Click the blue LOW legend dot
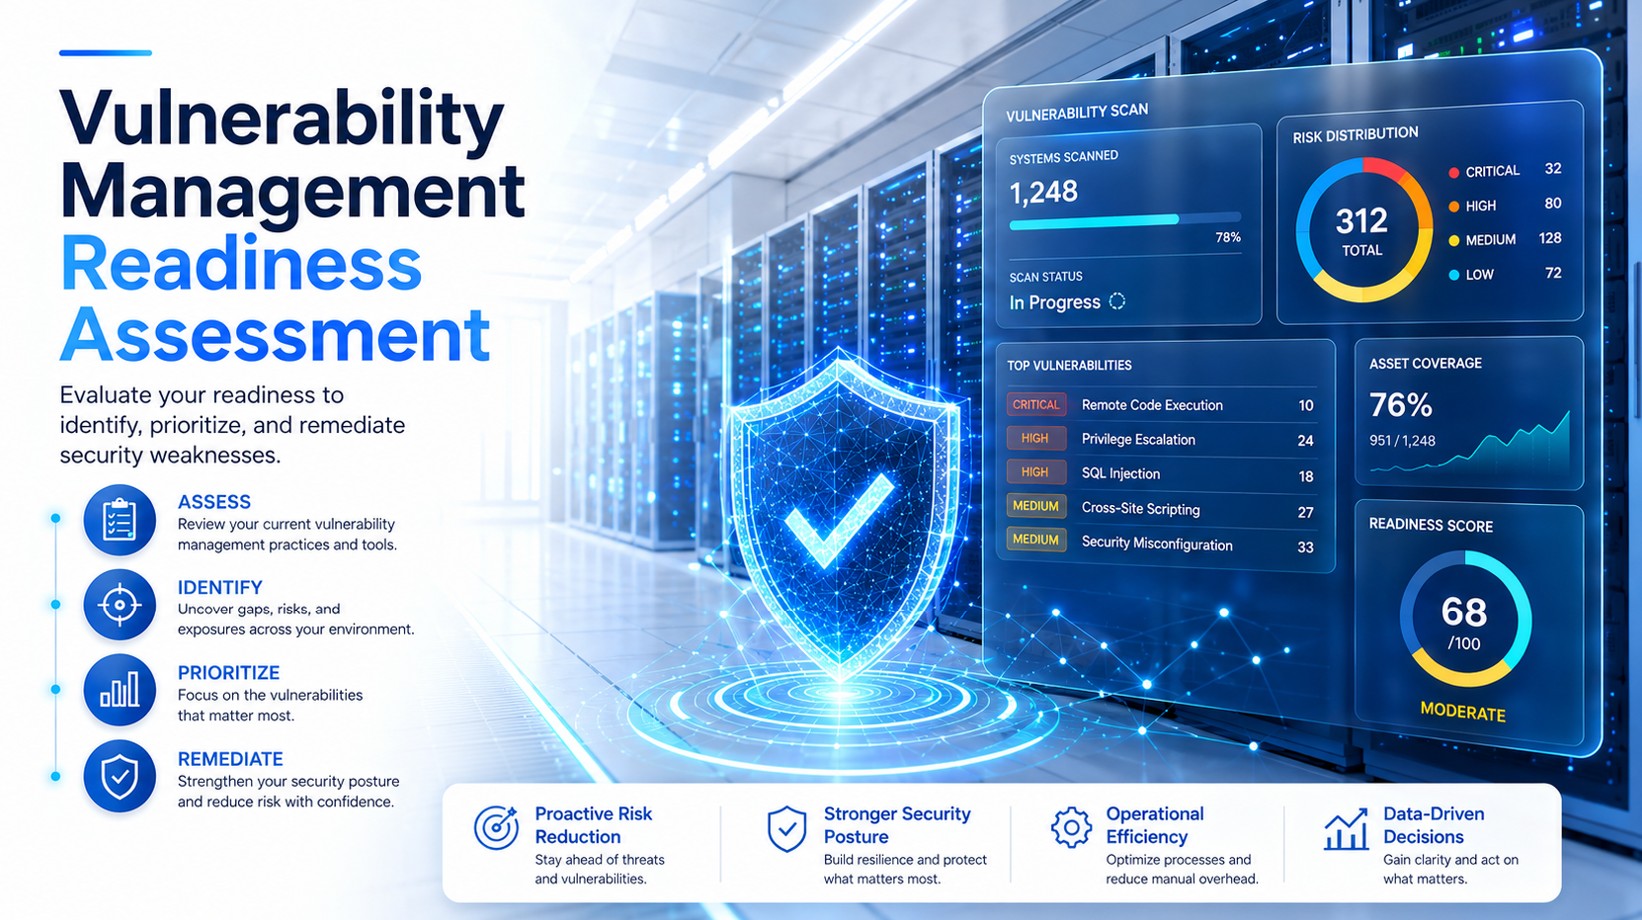This screenshot has width=1642, height=920. pos(1454,275)
